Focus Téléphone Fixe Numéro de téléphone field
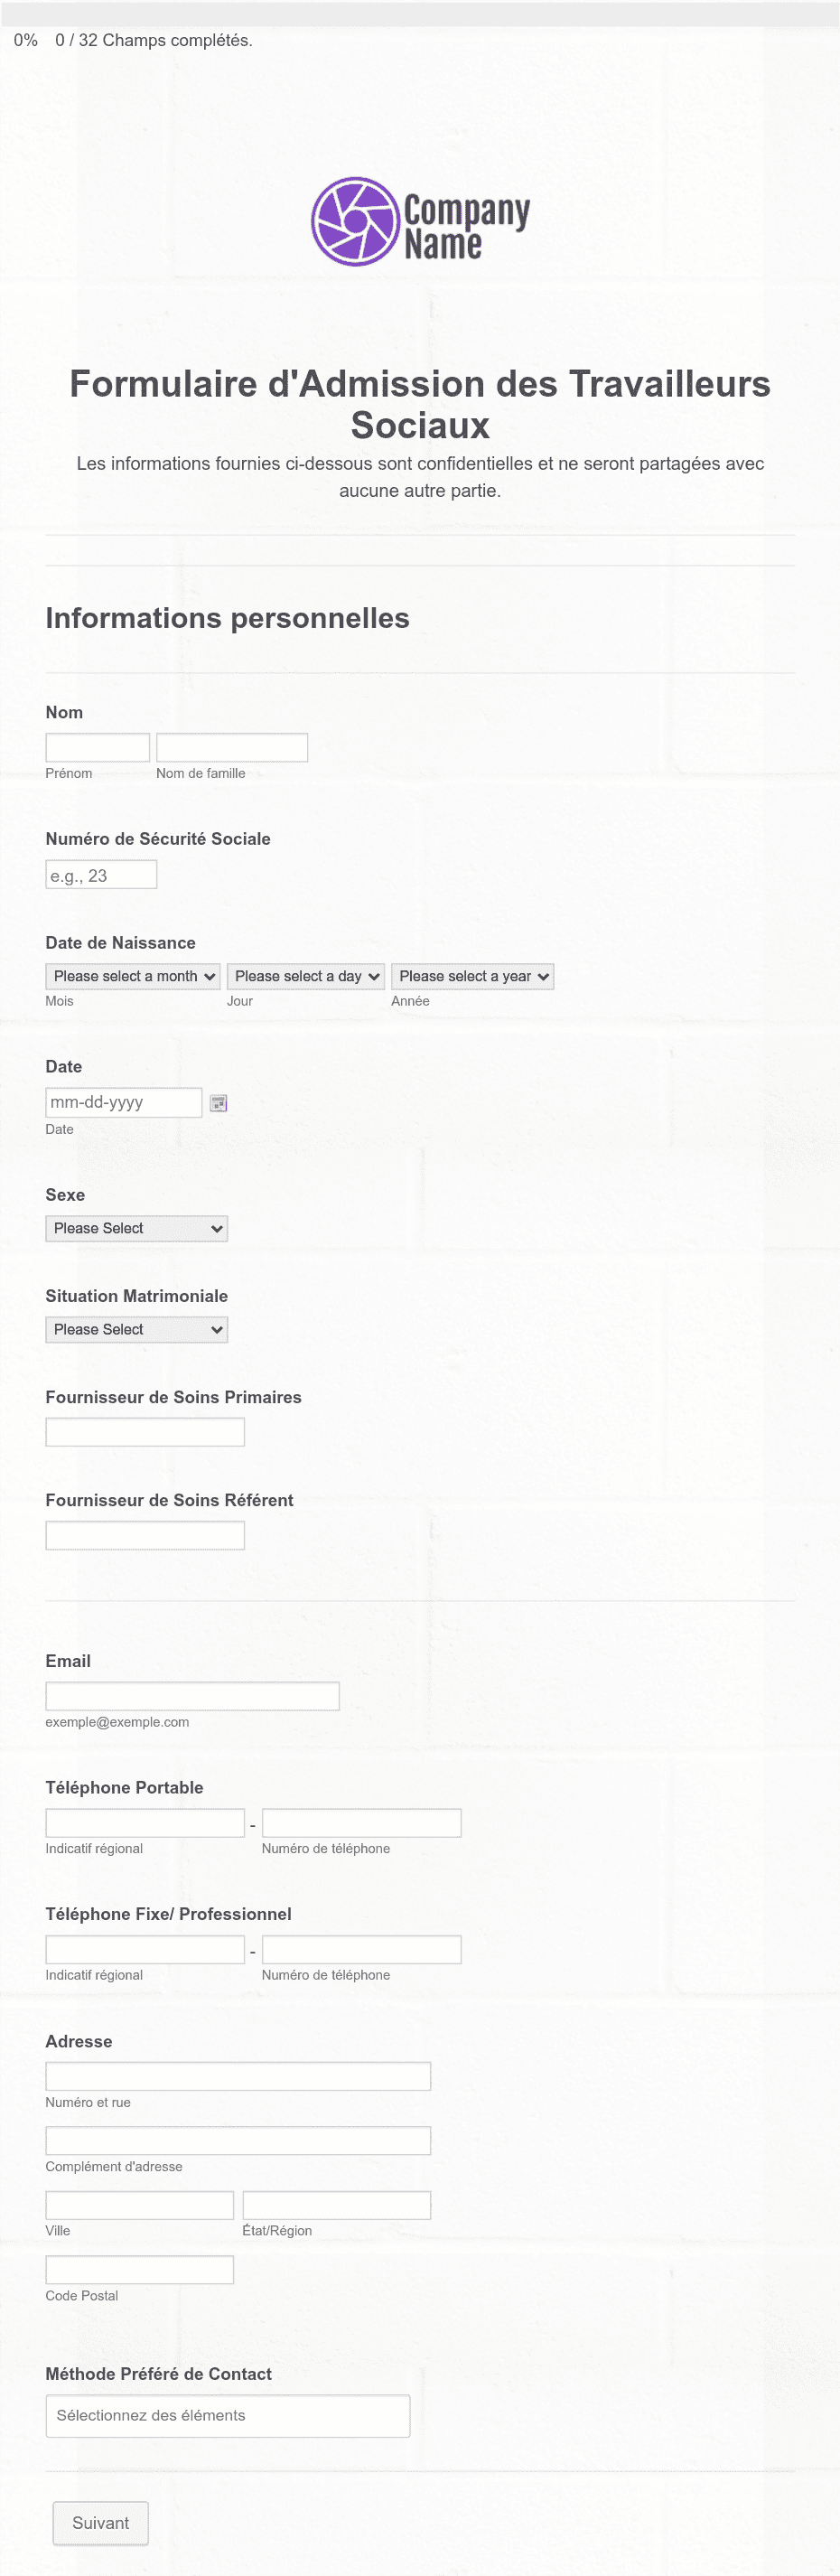 coord(362,1950)
